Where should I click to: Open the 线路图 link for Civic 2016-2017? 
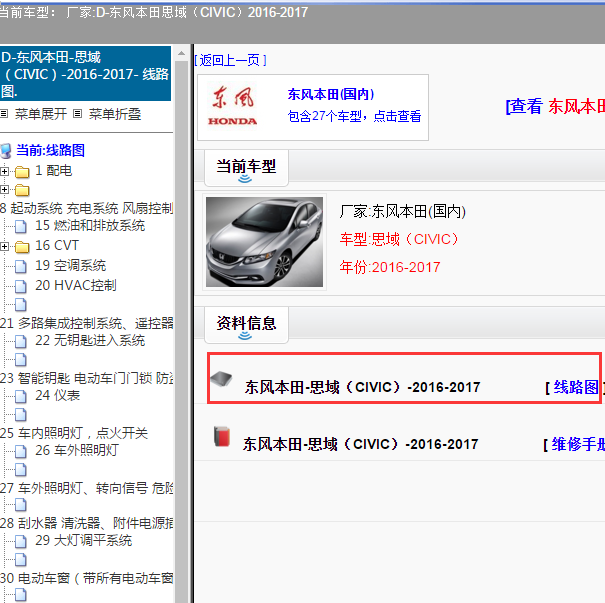click(576, 387)
